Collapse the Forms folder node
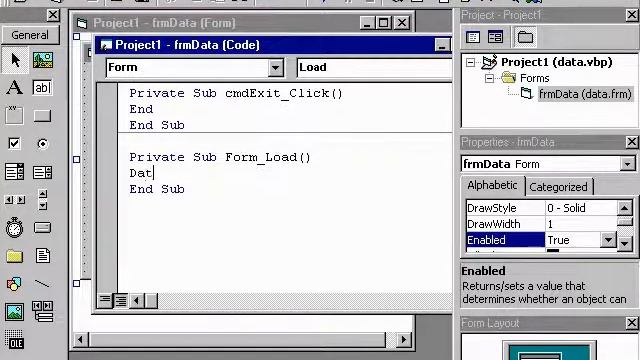Image resolution: width=640 pixels, height=360 pixels. pyautogui.click(x=489, y=78)
